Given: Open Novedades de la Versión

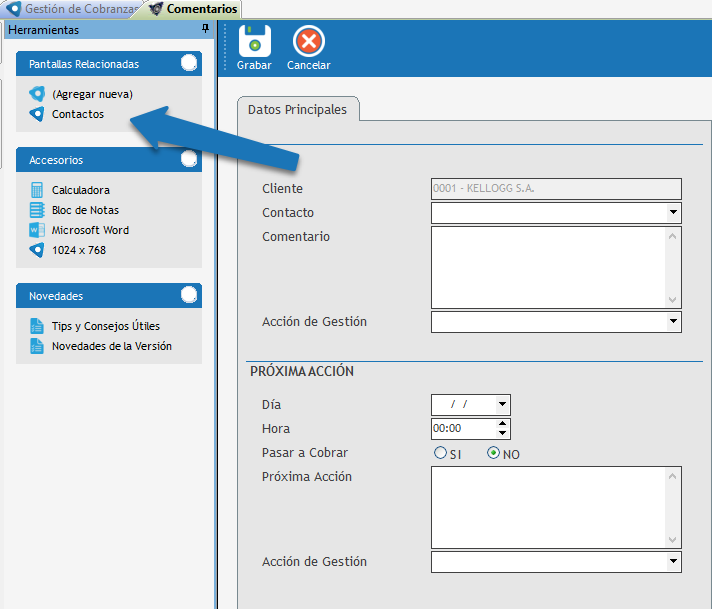Looking at the screenshot, I should coord(111,346).
